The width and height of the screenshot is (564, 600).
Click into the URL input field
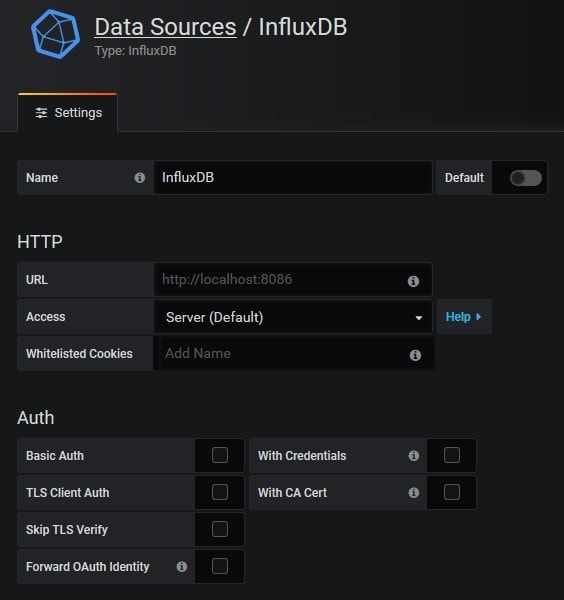click(293, 280)
